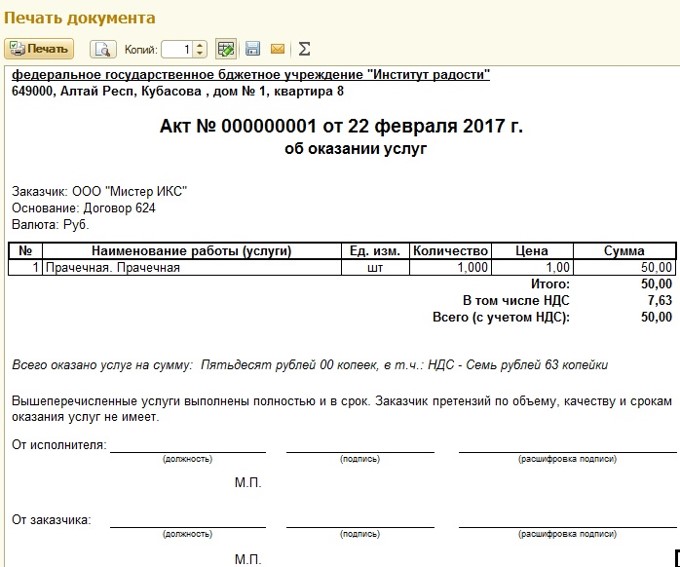Save document with floppy disk icon
Viewport: 680px width, 567px height.
point(253,49)
